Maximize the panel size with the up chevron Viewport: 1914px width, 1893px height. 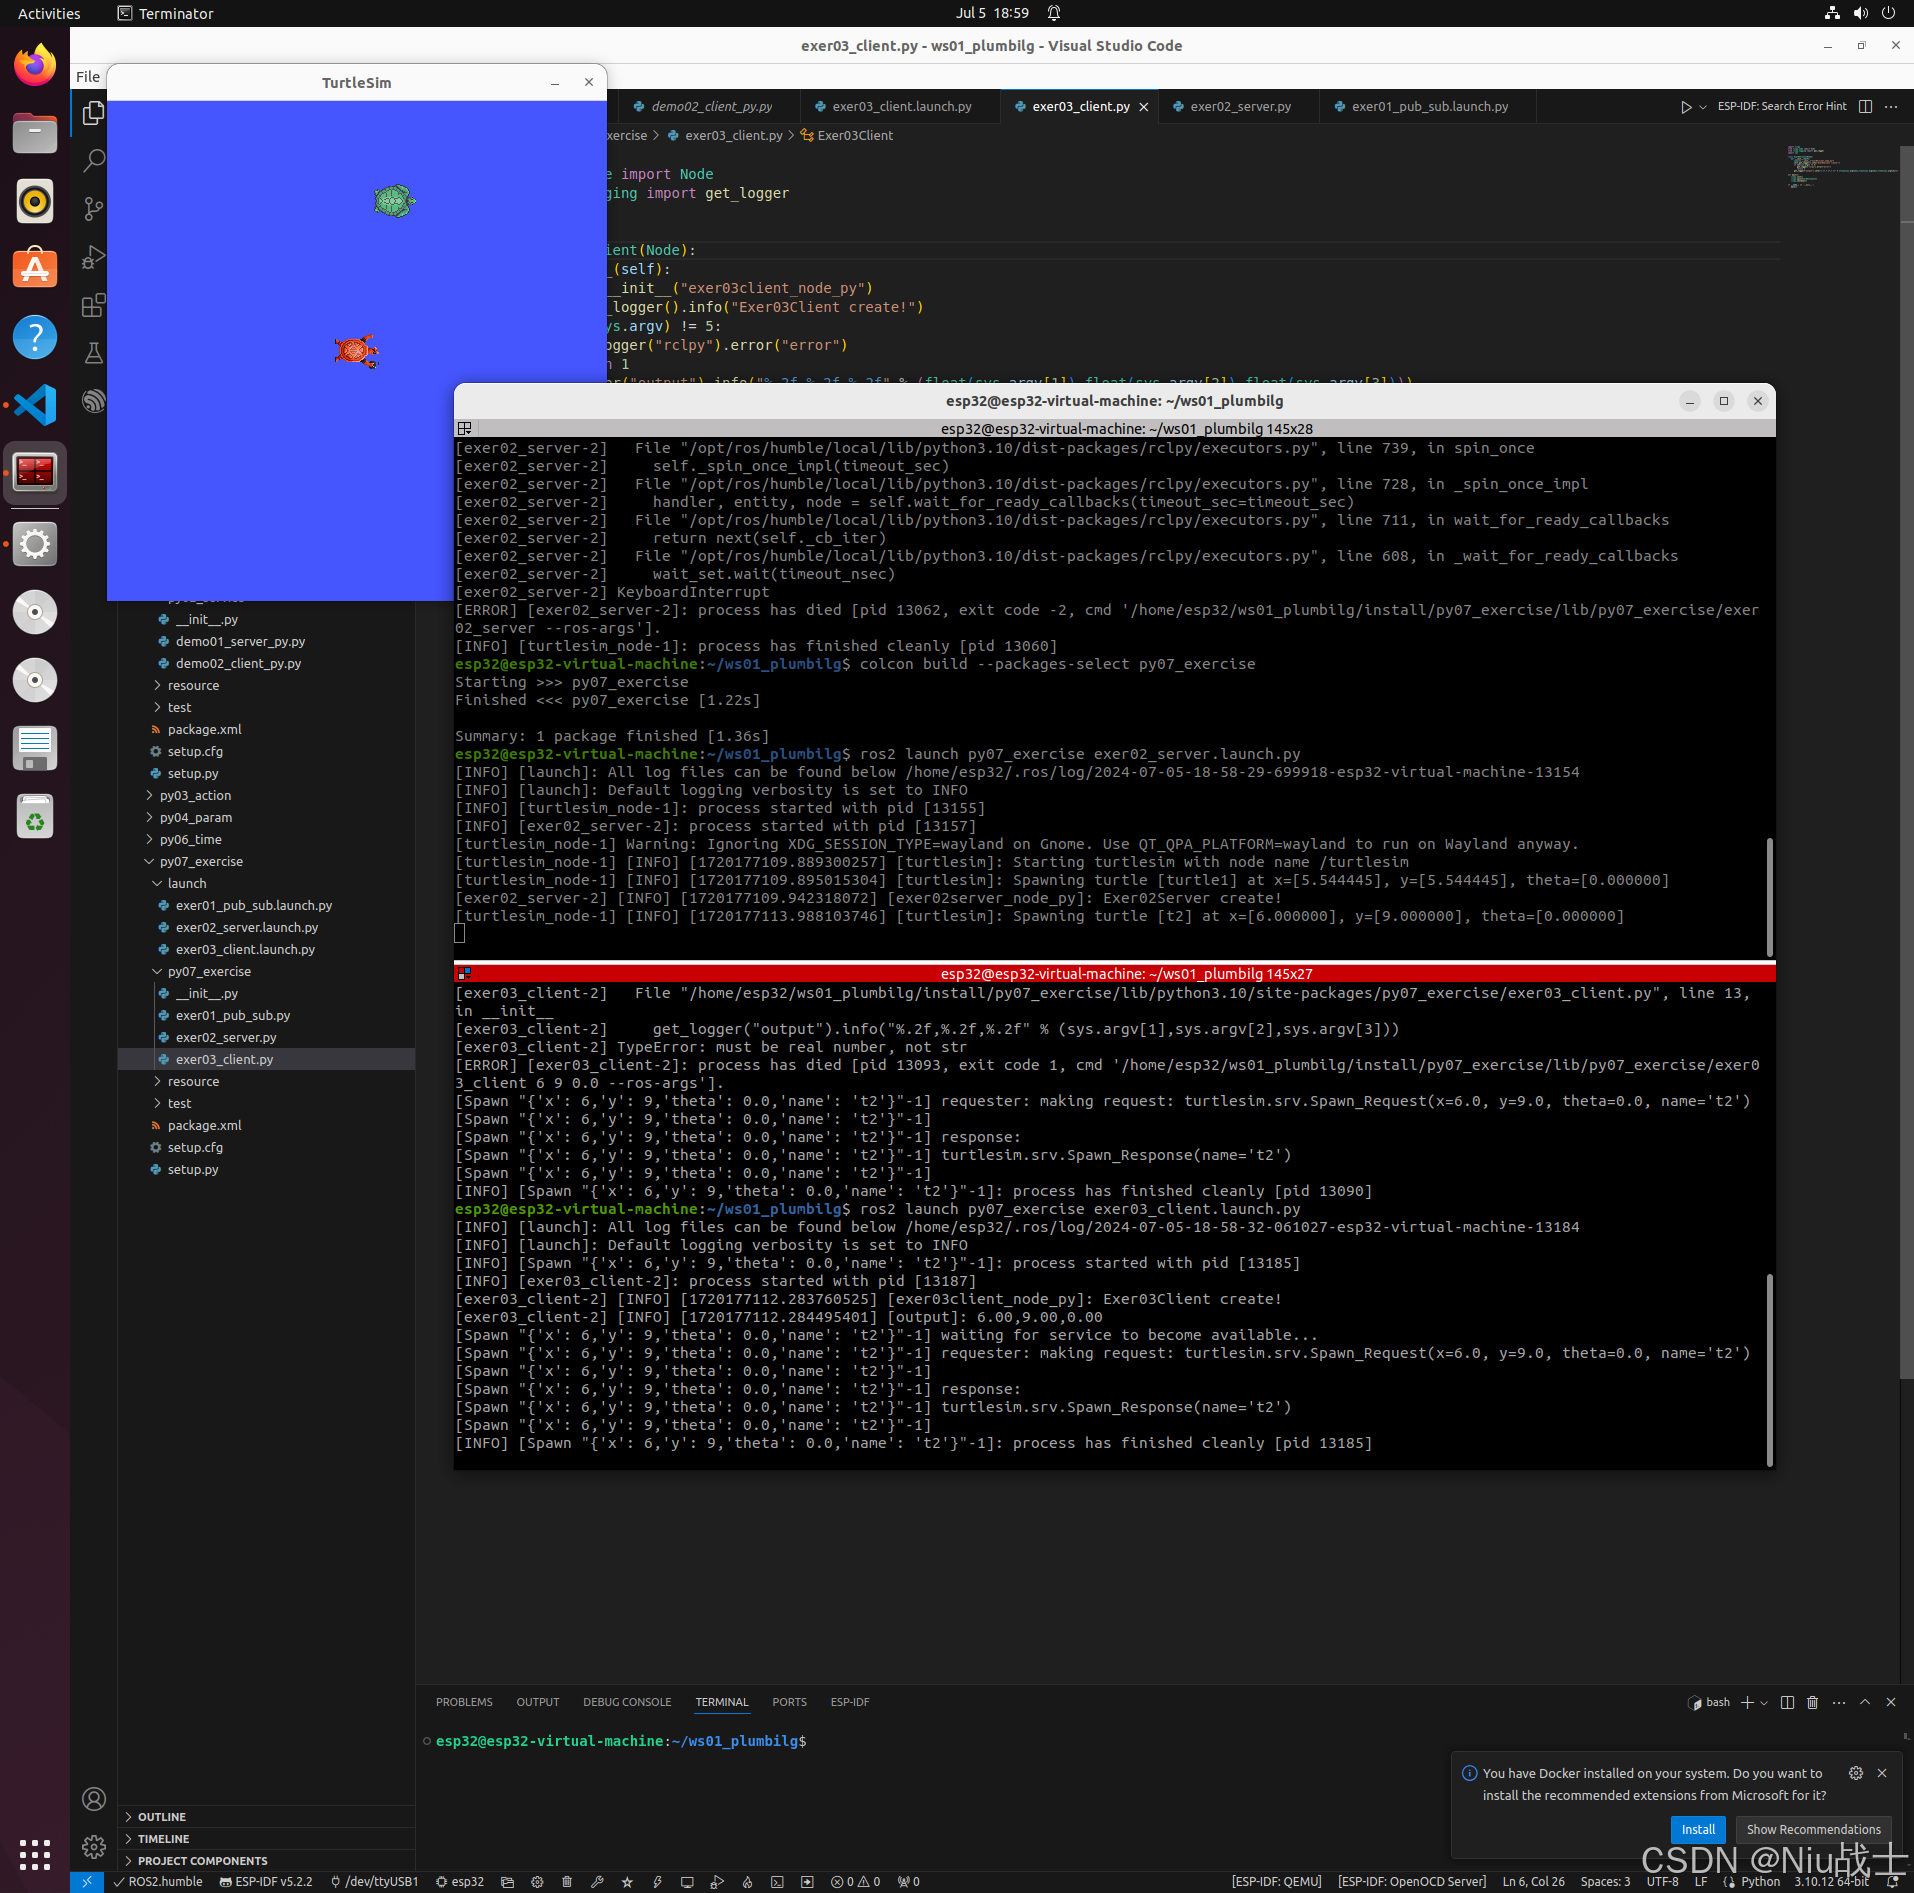tap(1865, 1702)
